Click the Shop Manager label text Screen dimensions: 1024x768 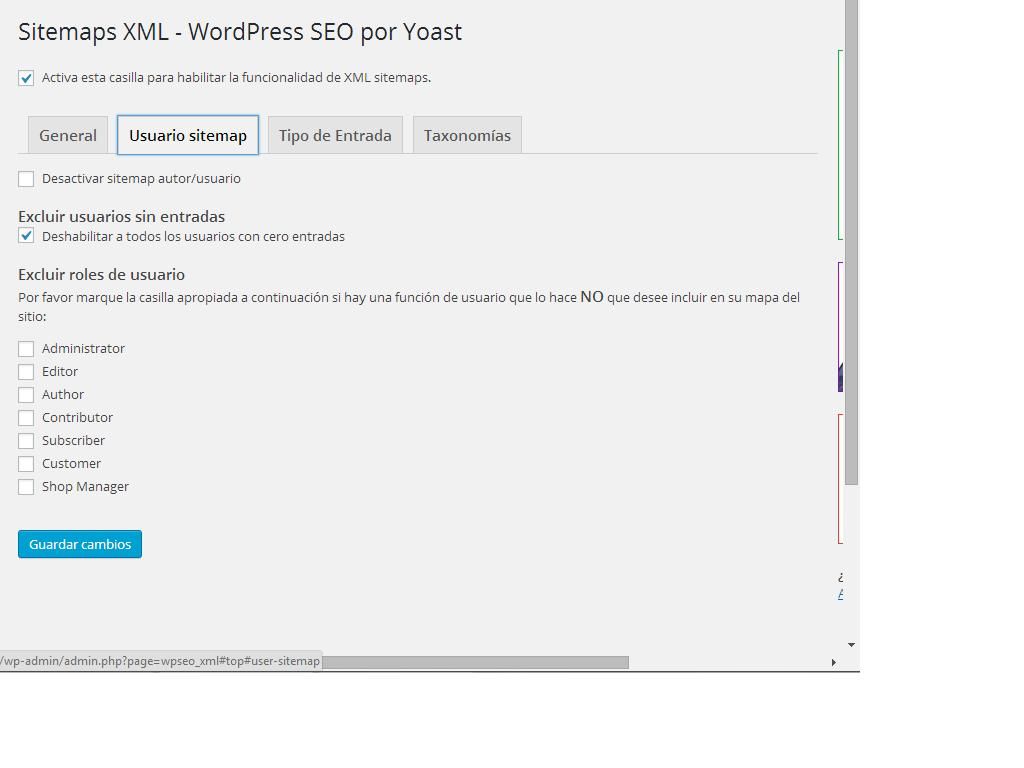(x=85, y=487)
